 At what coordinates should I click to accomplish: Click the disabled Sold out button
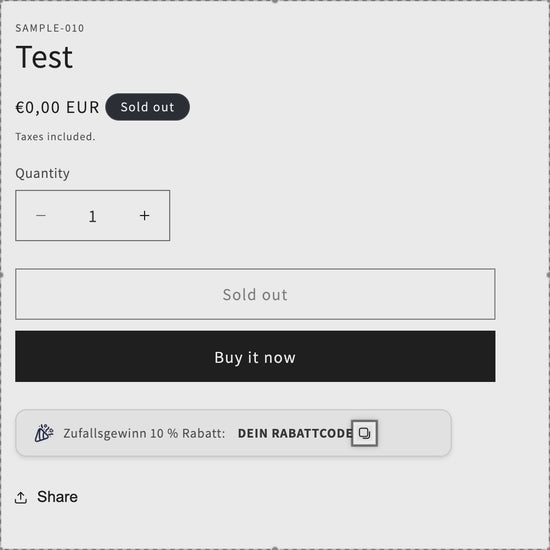coord(255,294)
